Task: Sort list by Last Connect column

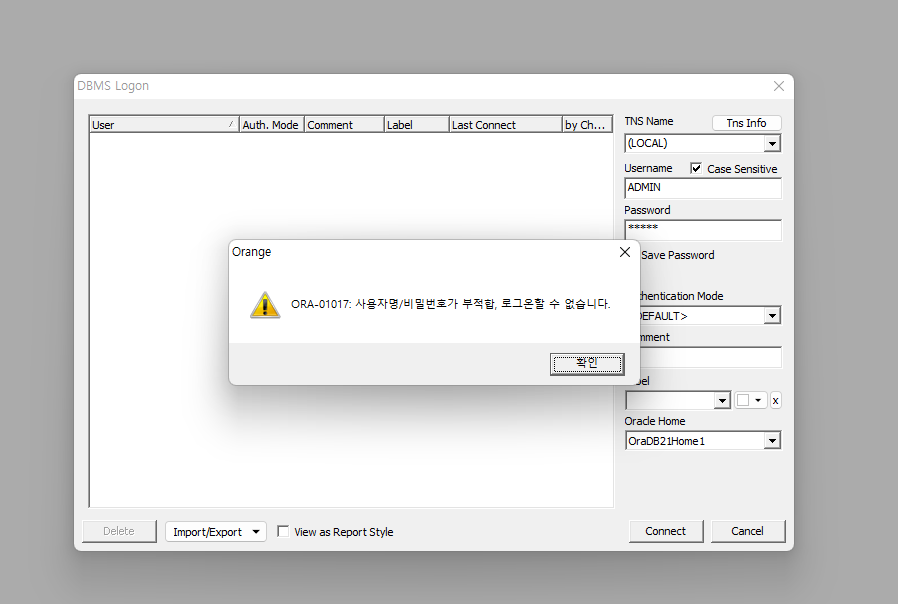Action: coord(504,125)
